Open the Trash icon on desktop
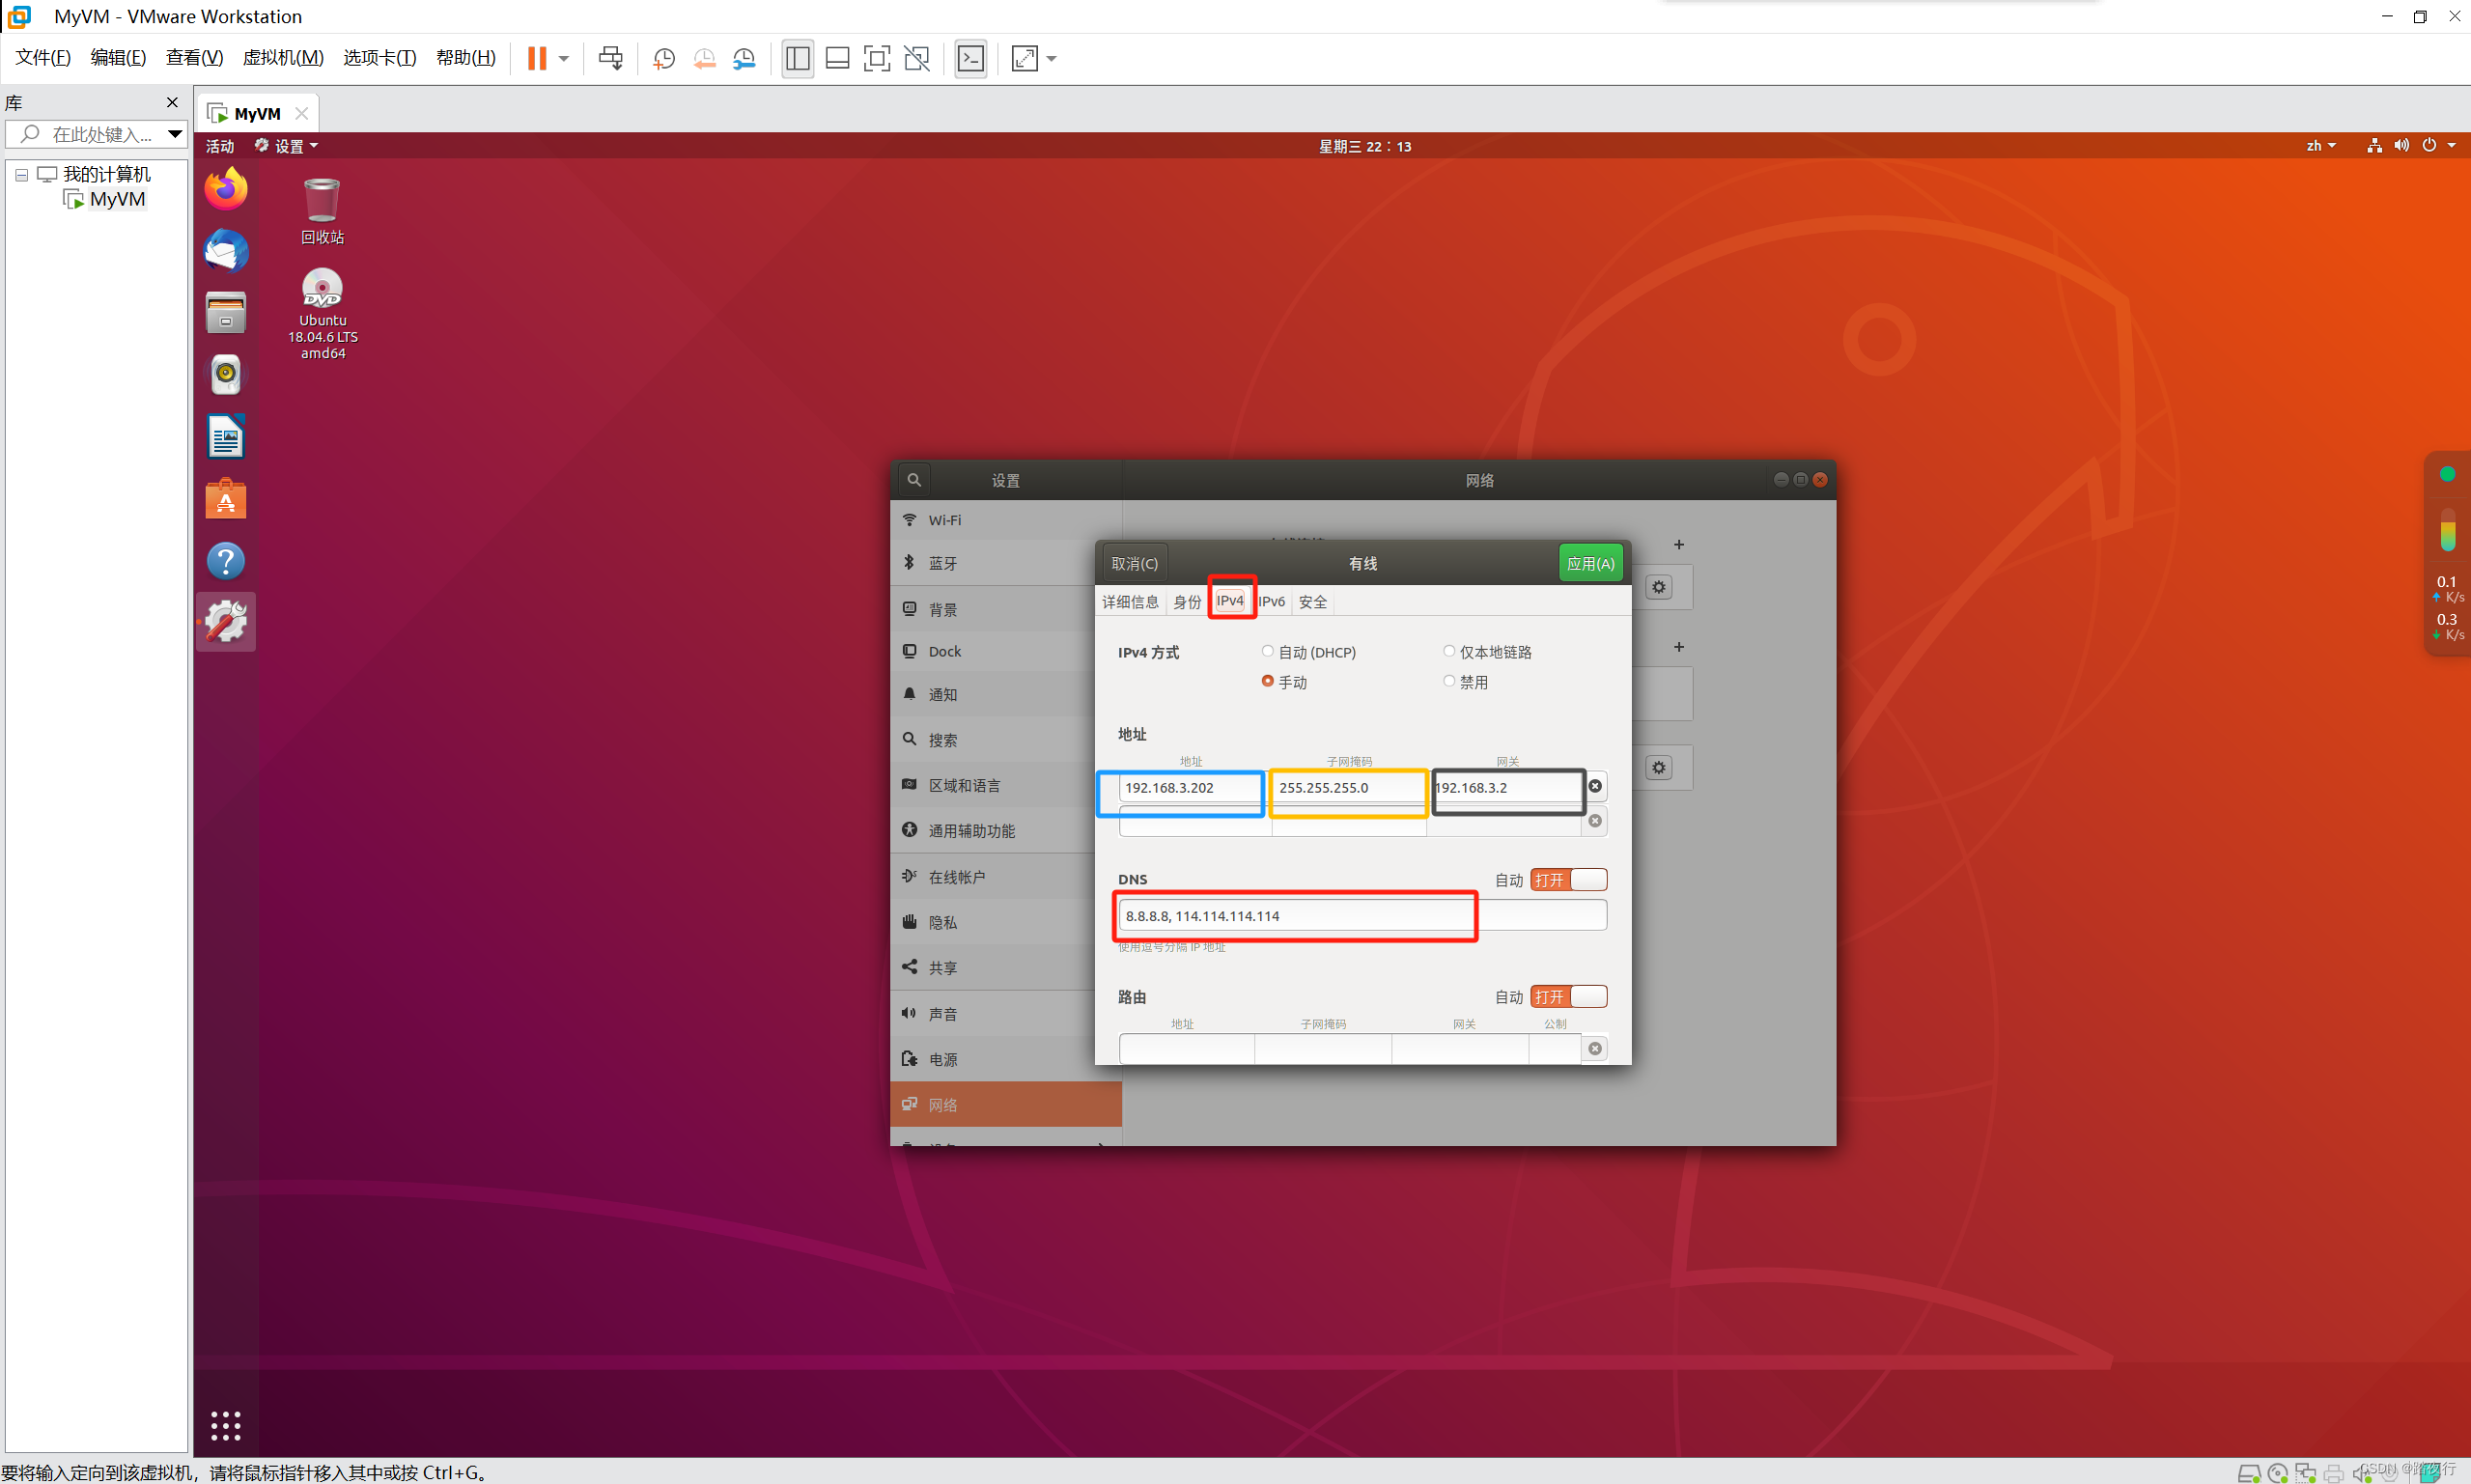2471x1484 pixels. click(x=322, y=210)
